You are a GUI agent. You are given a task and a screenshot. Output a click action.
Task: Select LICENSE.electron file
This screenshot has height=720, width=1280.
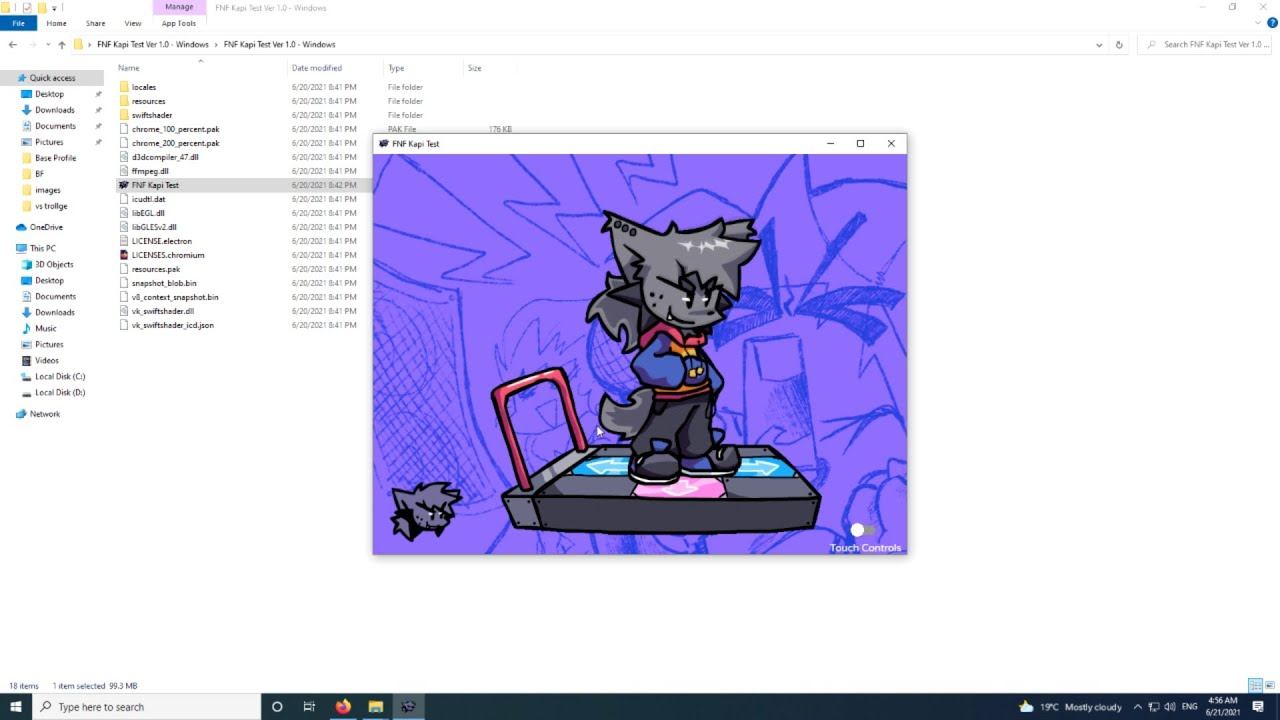[161, 241]
